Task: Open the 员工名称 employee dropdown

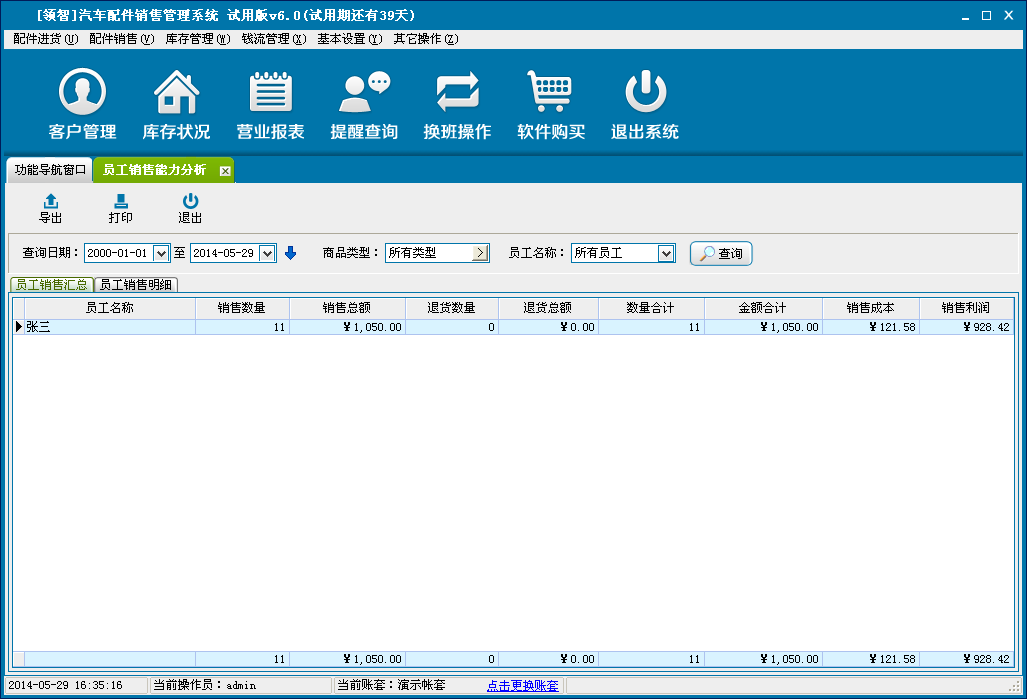Action: pos(666,253)
